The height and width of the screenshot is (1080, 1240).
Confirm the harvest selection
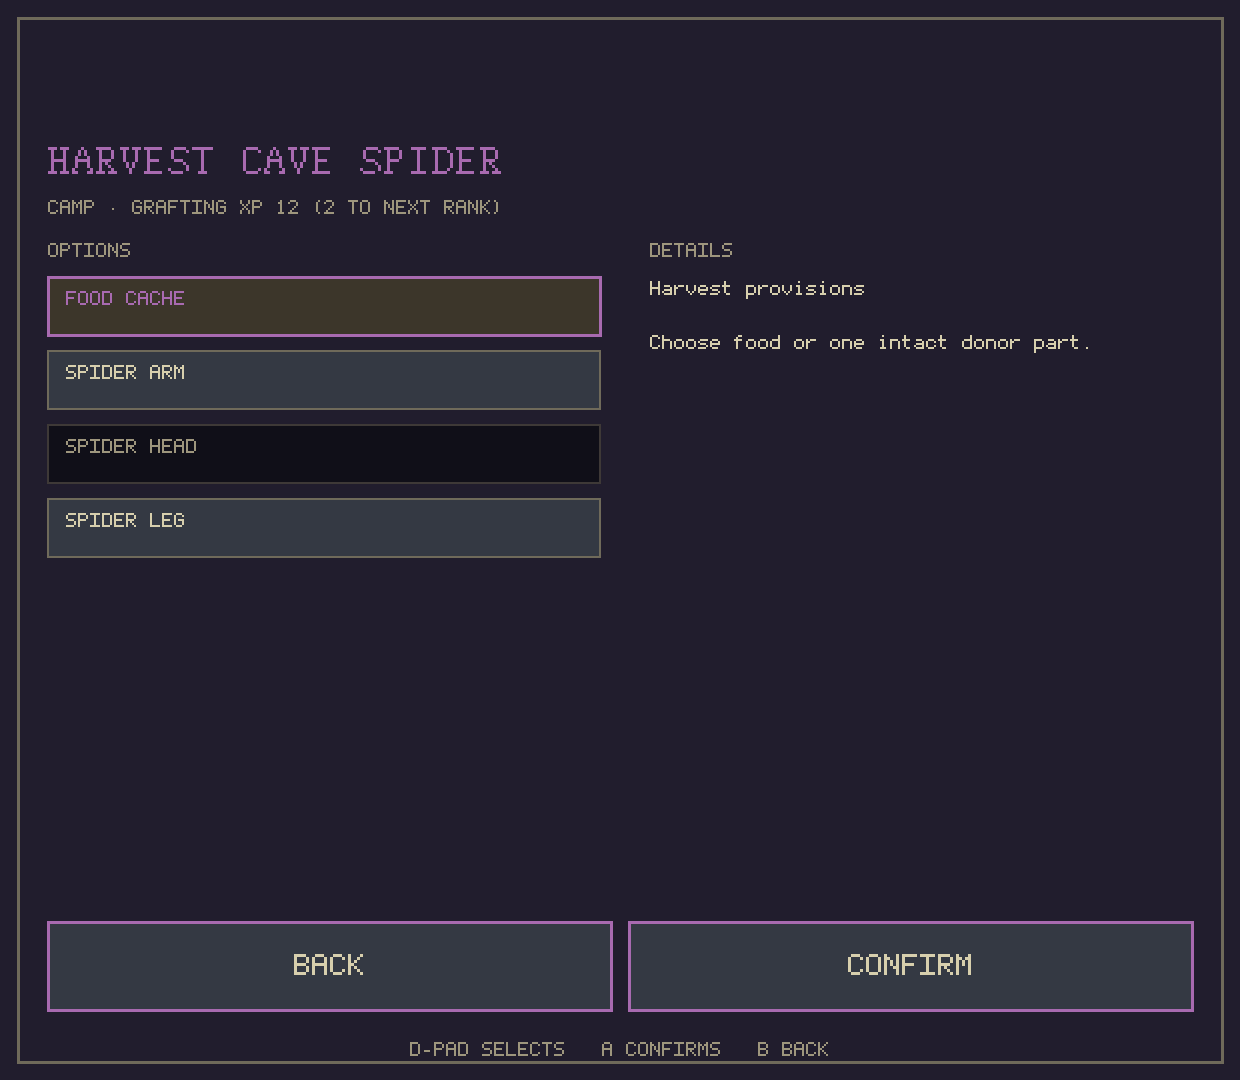click(x=911, y=966)
